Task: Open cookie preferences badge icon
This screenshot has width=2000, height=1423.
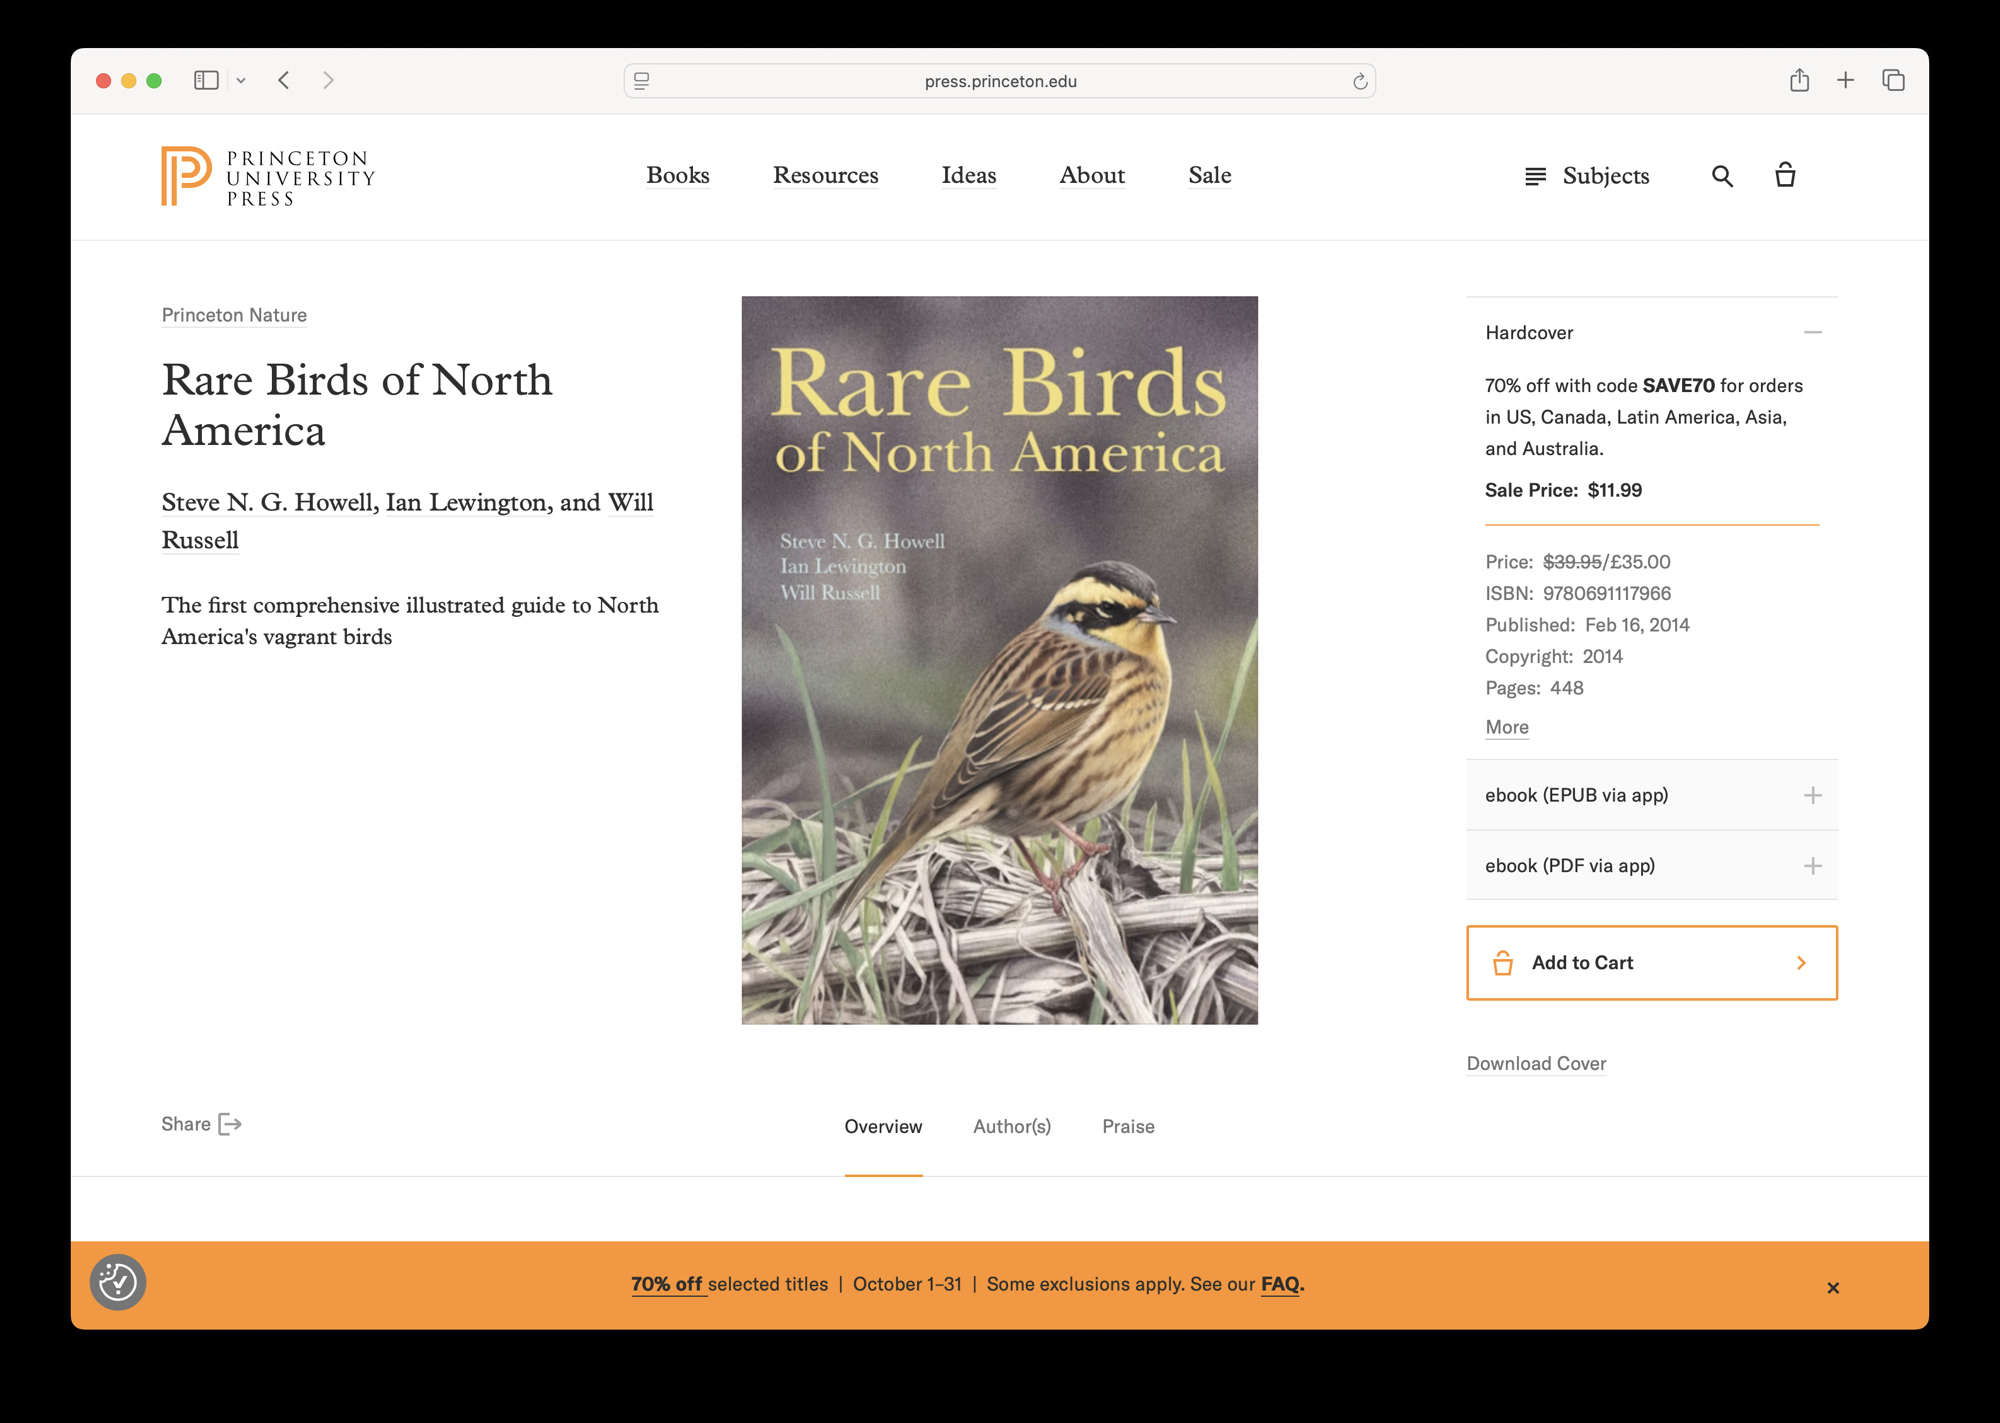Action: (x=118, y=1282)
